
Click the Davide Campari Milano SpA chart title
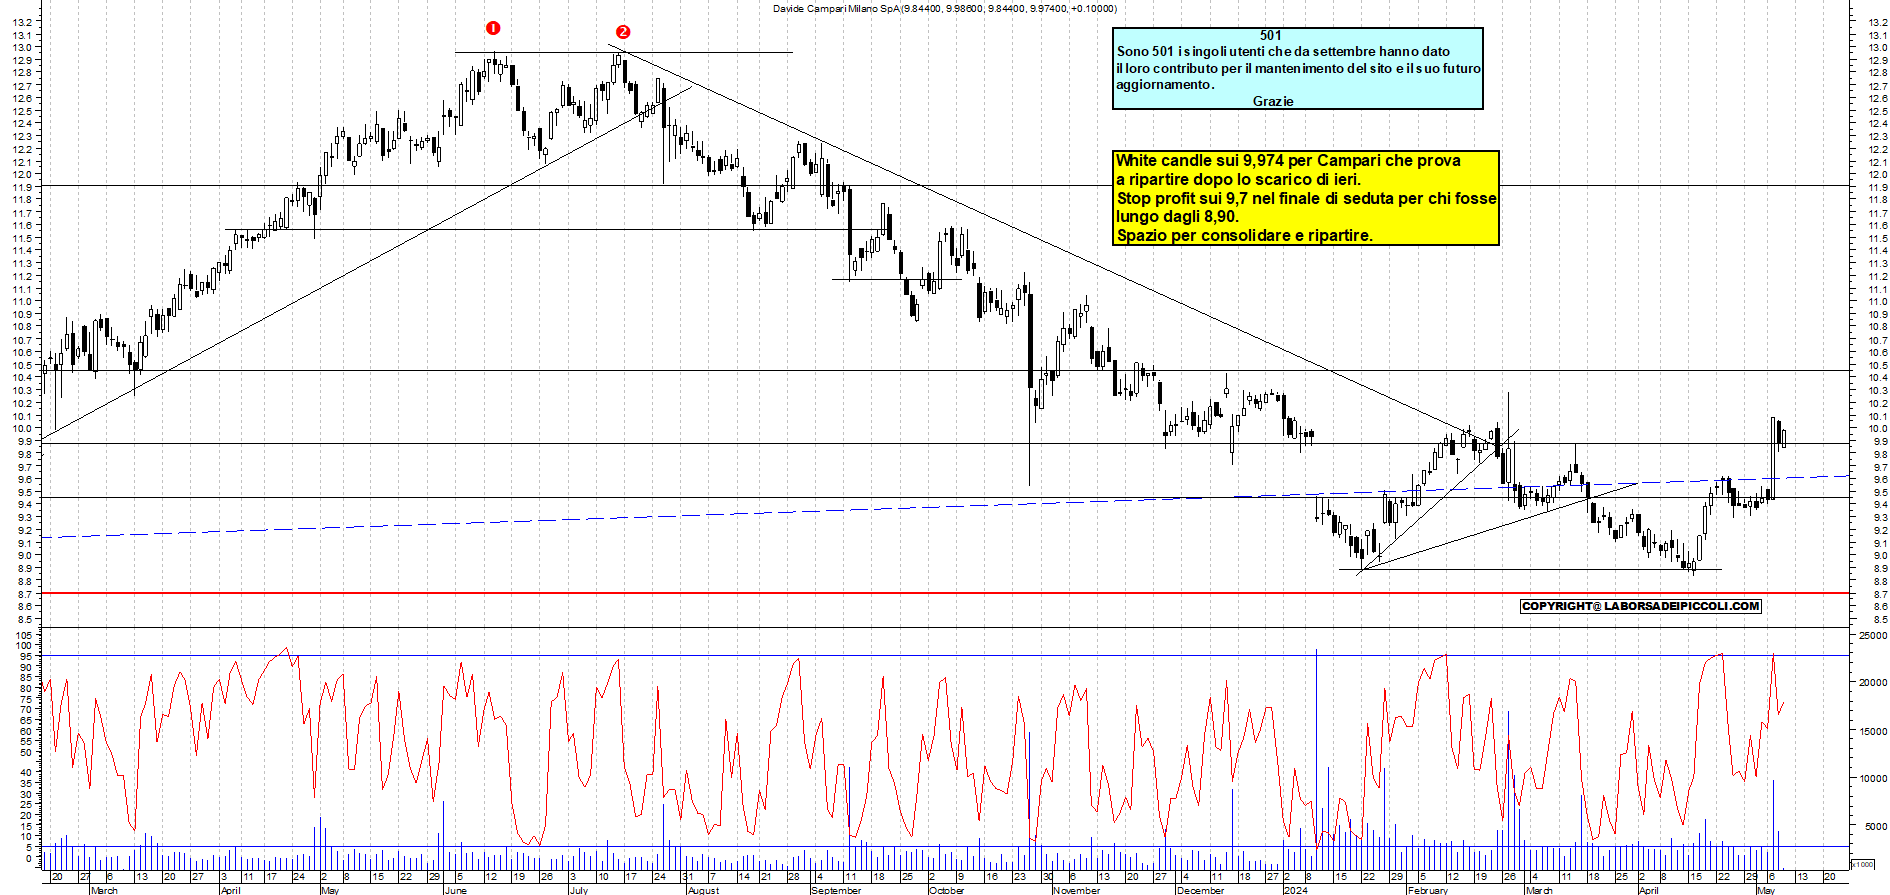[x=945, y=8]
